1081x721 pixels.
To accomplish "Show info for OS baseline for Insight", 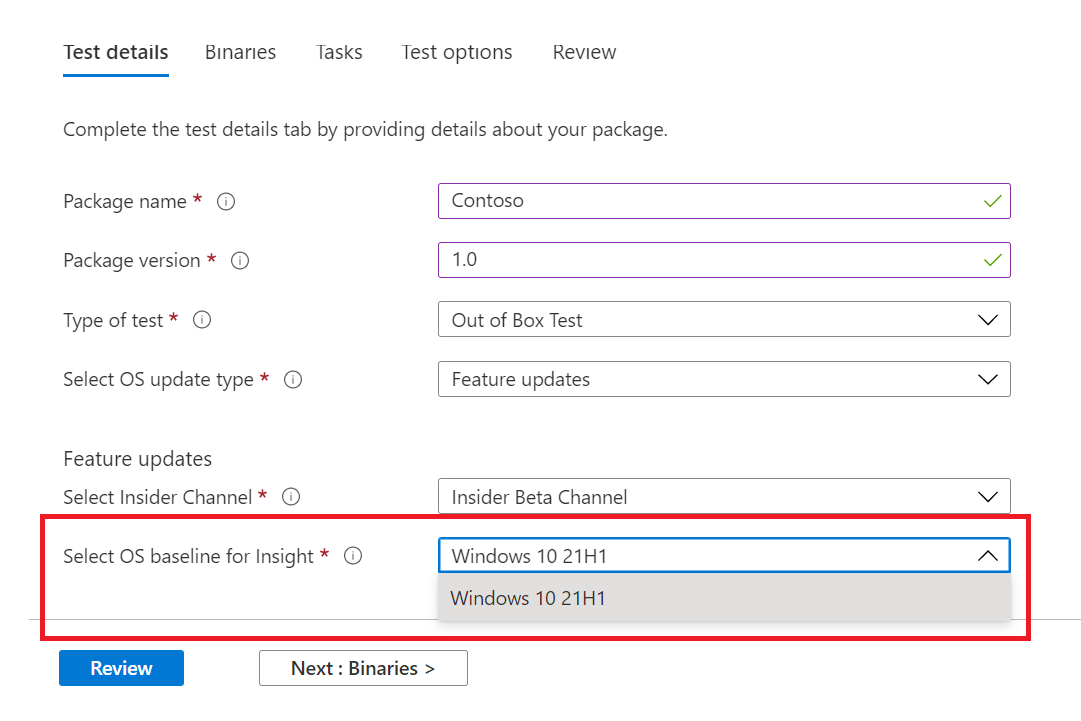I will (x=353, y=556).
